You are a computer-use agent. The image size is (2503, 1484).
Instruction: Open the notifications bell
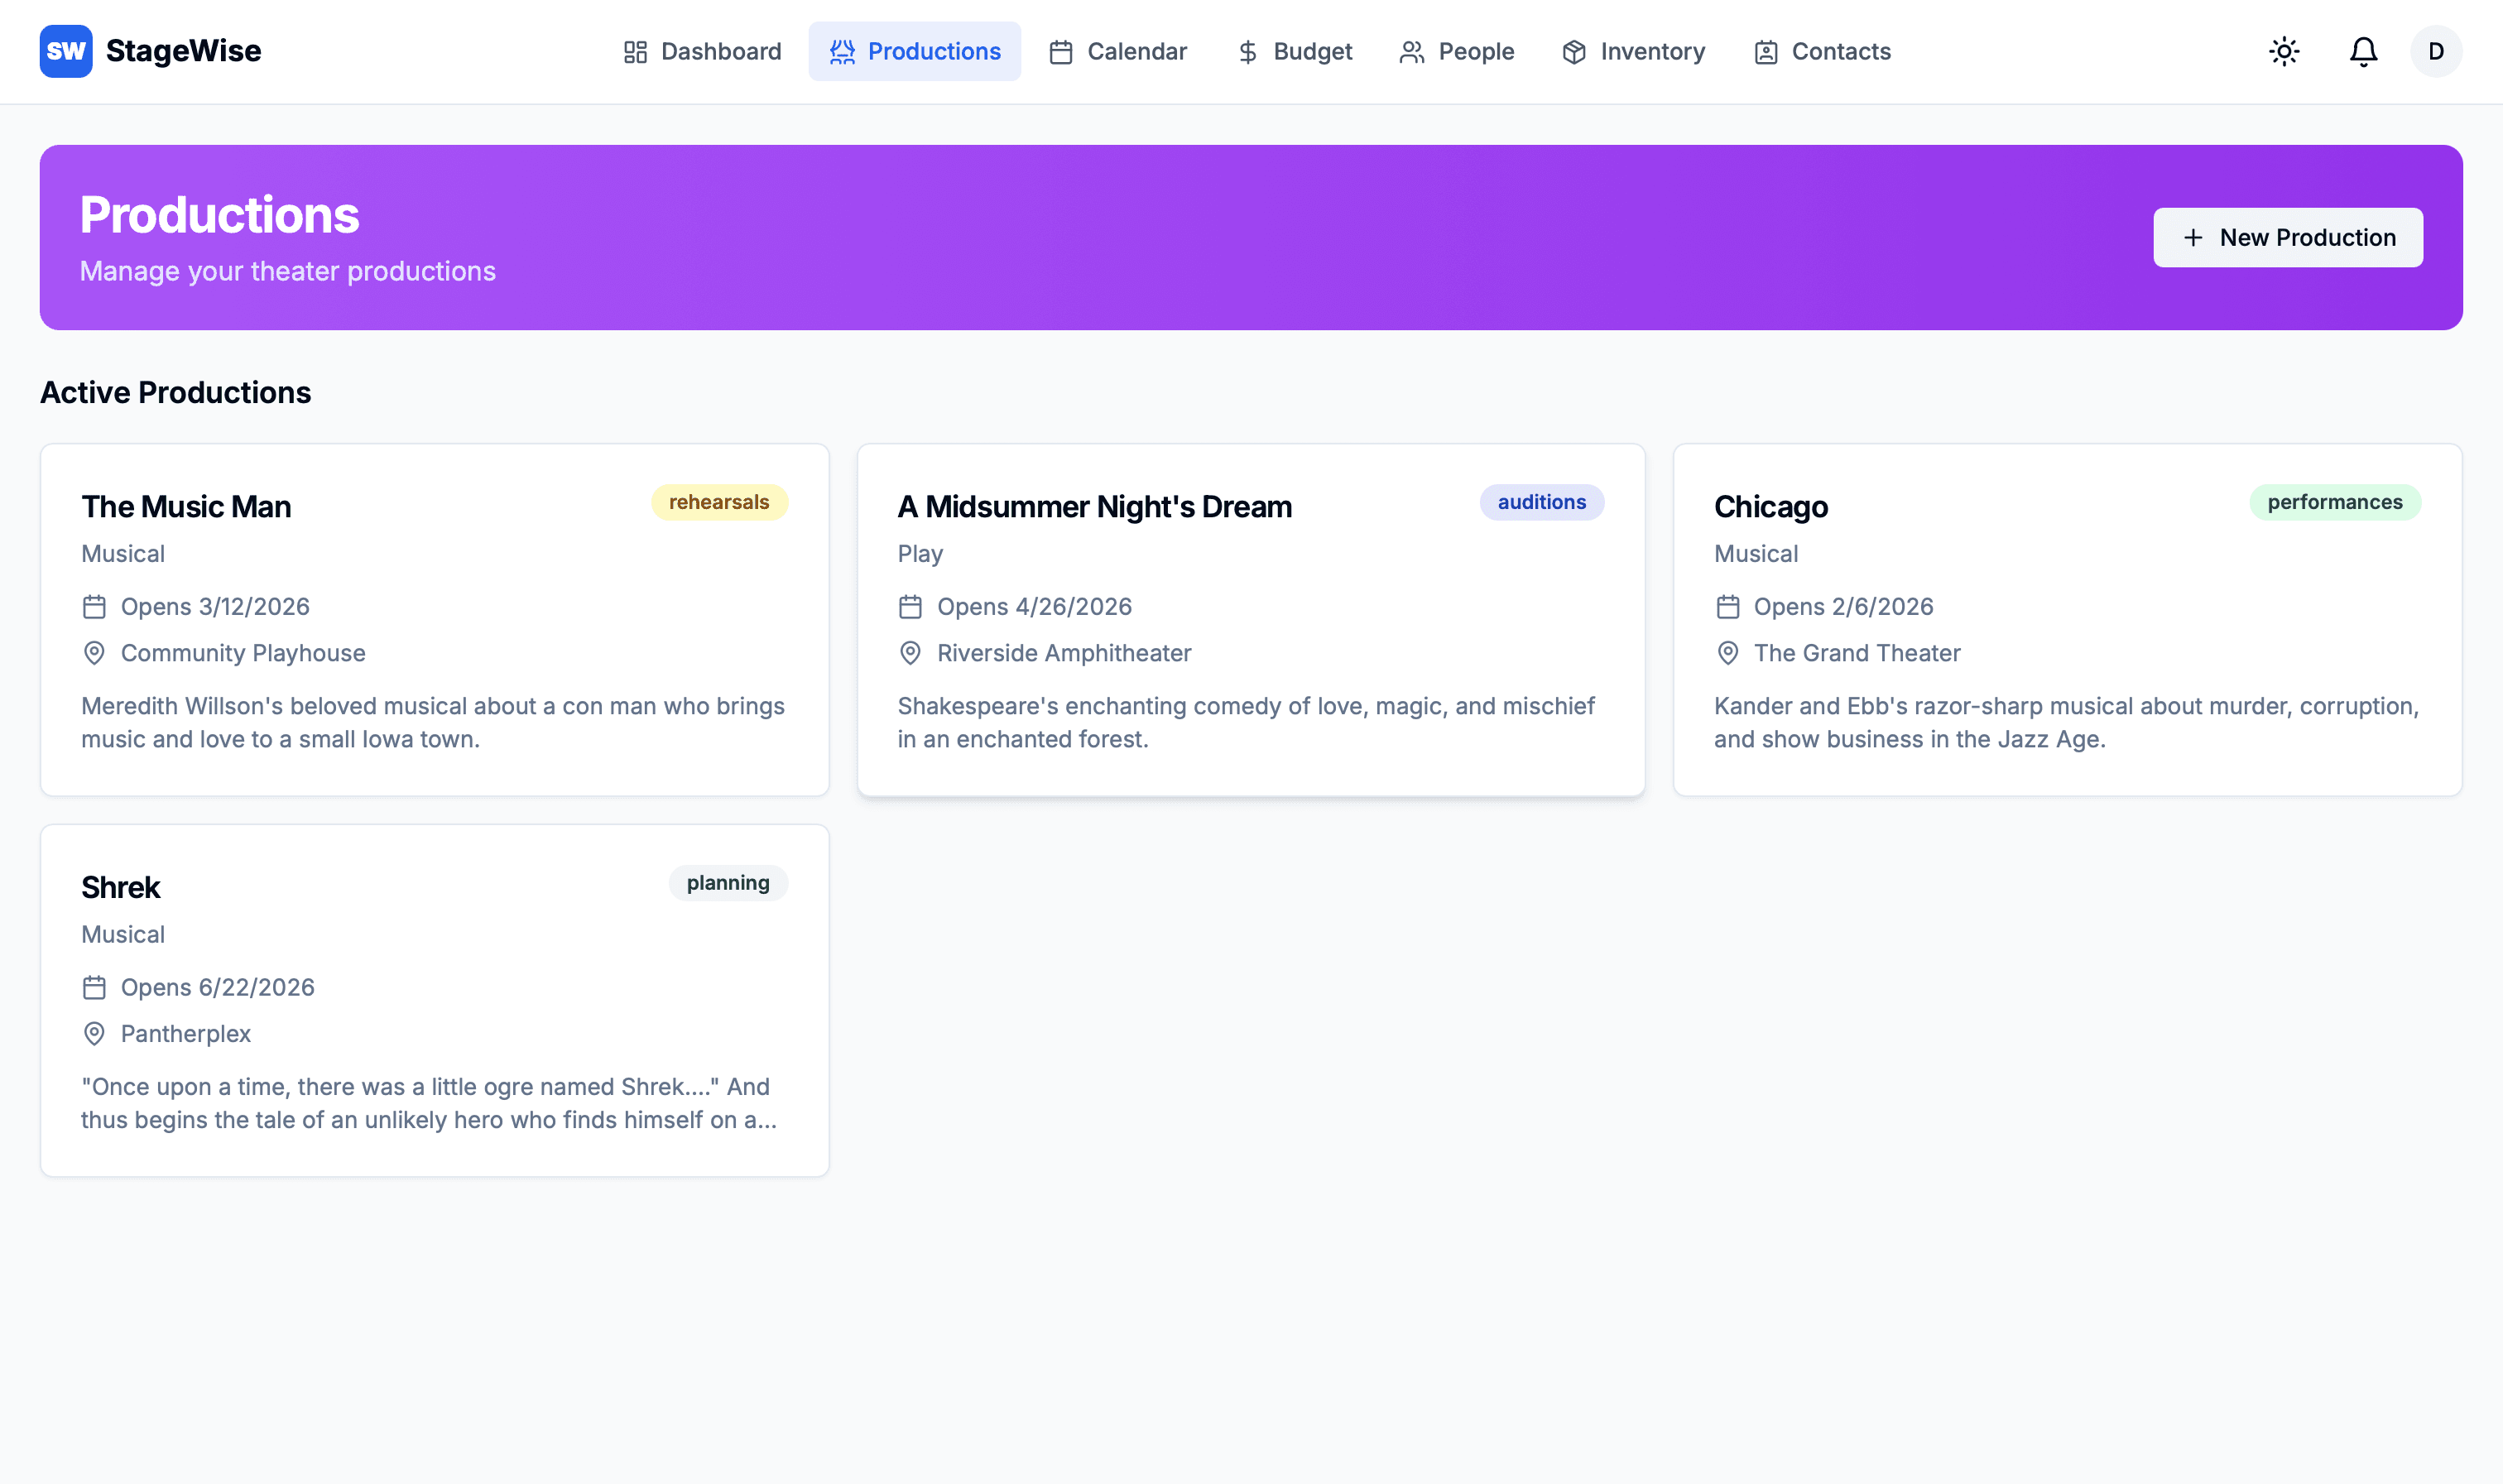(2363, 51)
